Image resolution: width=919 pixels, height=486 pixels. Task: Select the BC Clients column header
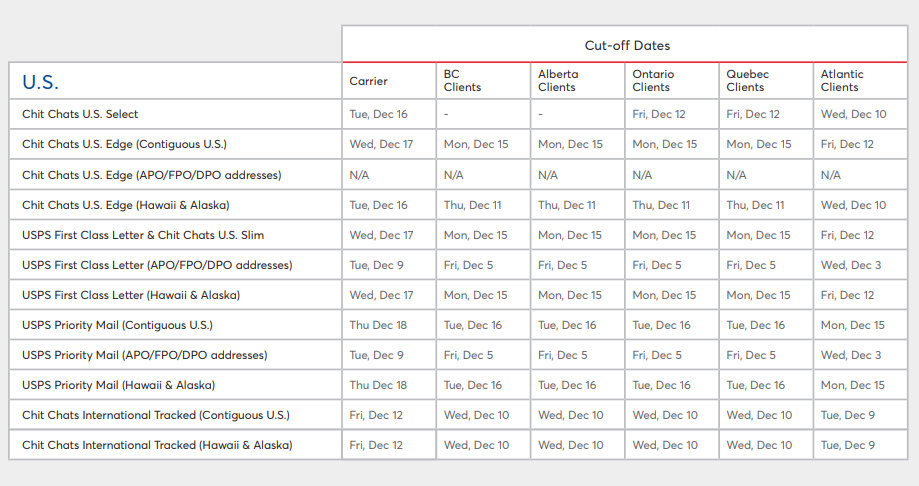462,81
